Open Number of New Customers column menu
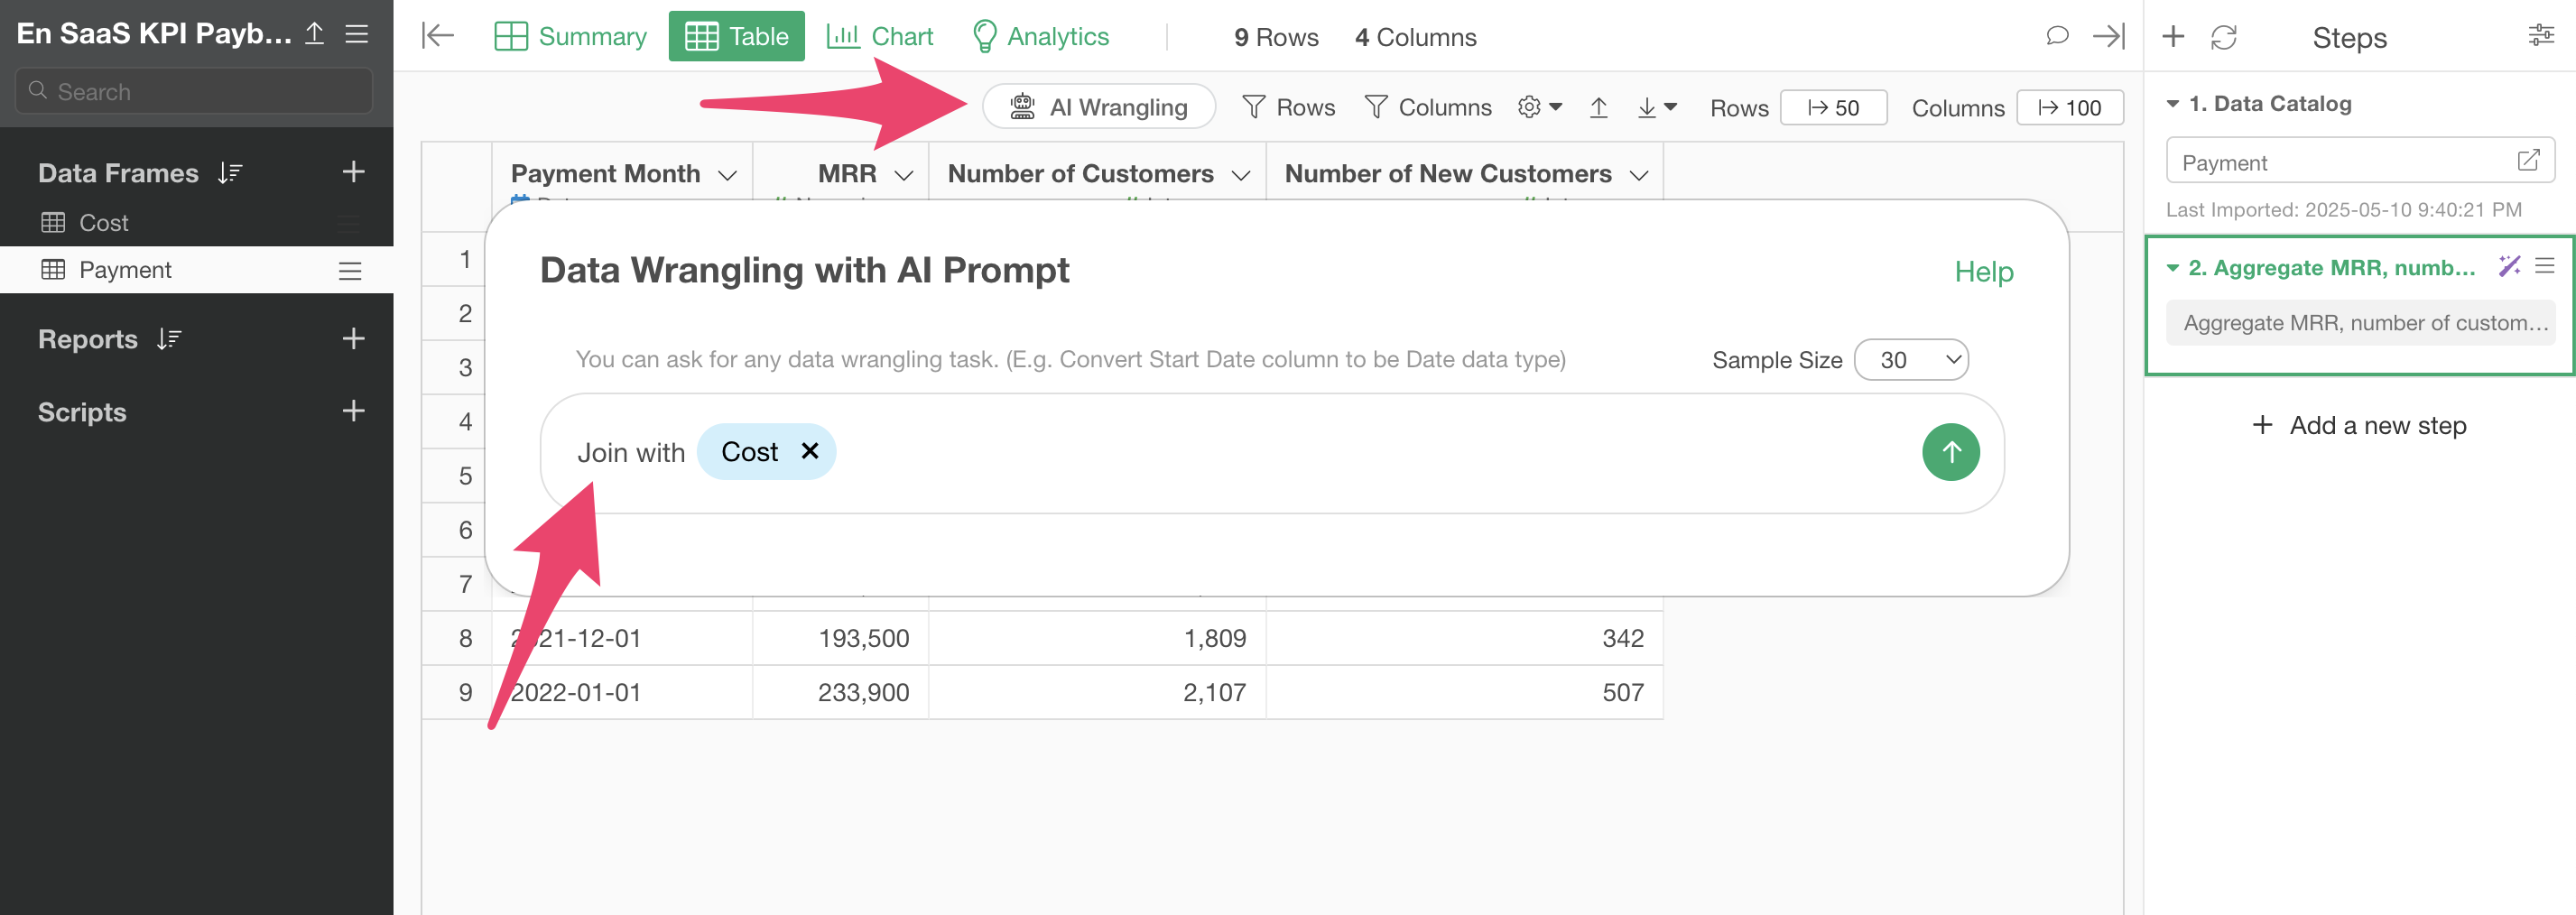Screen dimensions: 2576x915 [x=1638, y=174]
